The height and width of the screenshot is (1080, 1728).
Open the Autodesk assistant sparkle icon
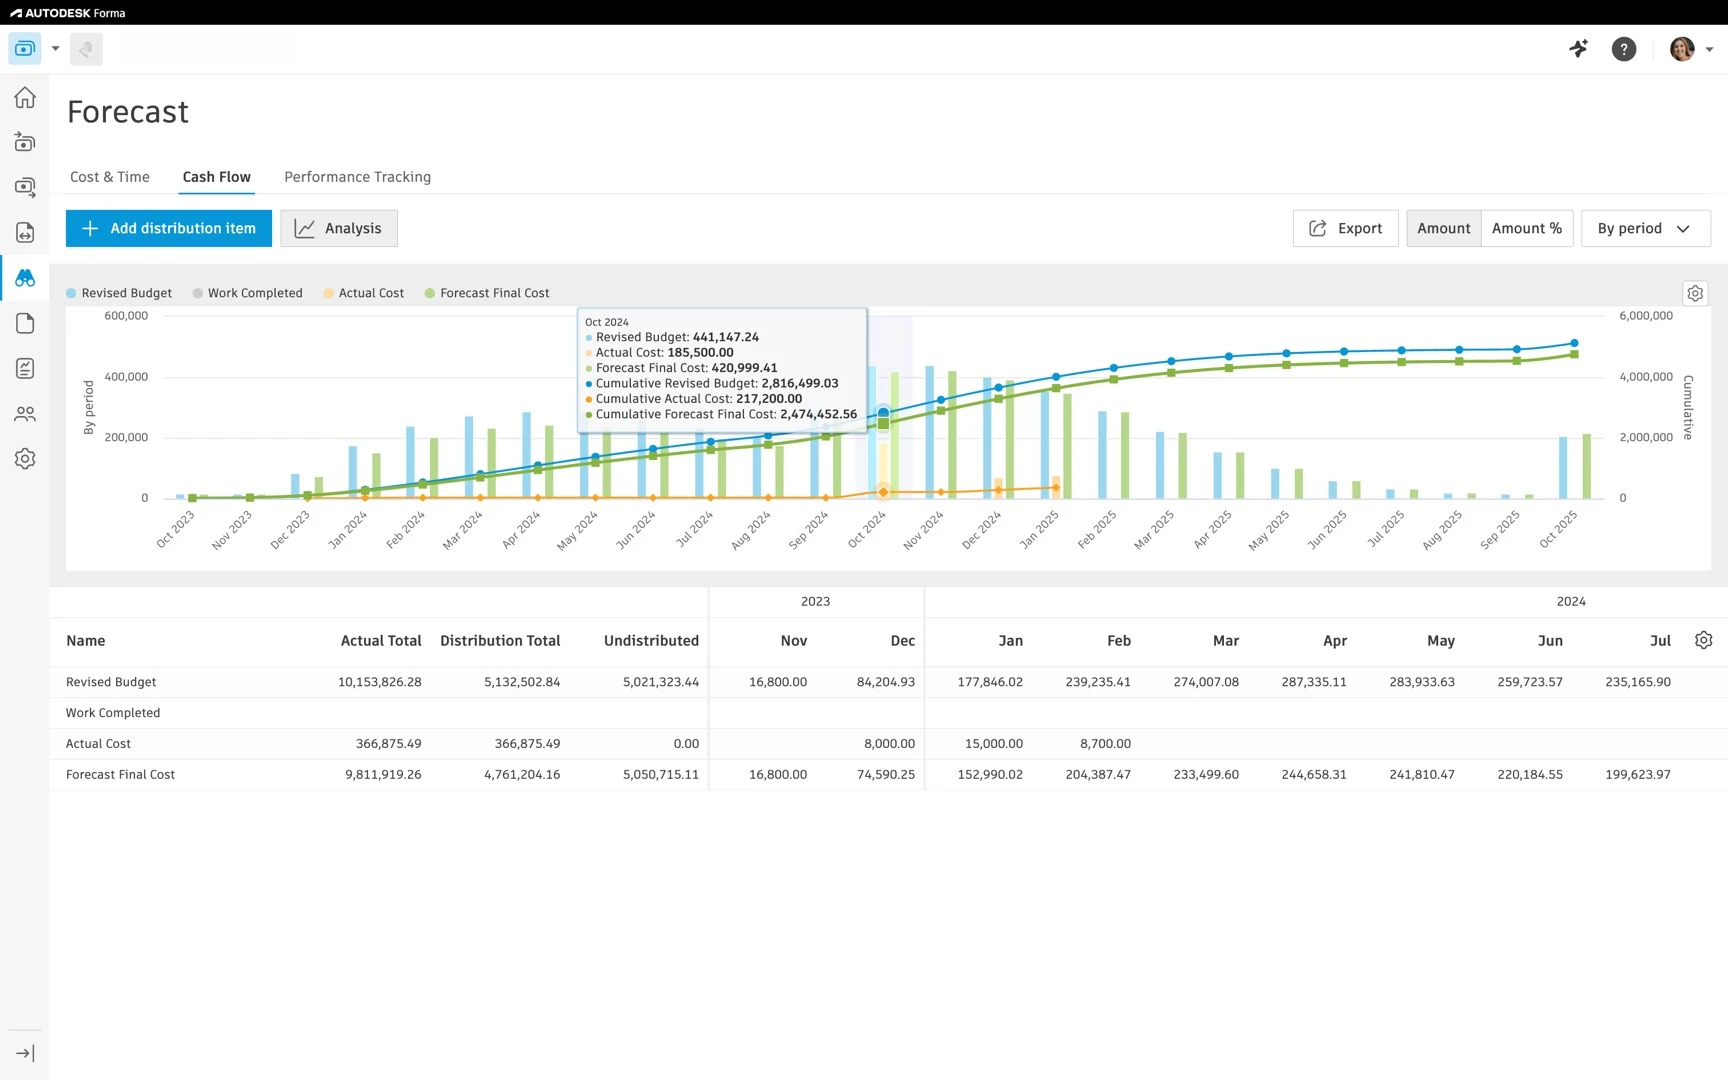[1578, 48]
